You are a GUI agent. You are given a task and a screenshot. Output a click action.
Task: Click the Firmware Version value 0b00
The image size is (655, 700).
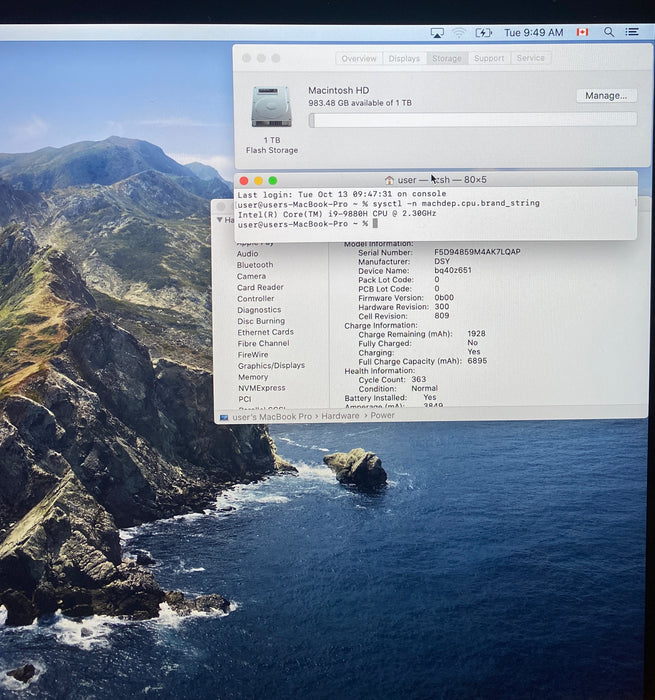(444, 297)
